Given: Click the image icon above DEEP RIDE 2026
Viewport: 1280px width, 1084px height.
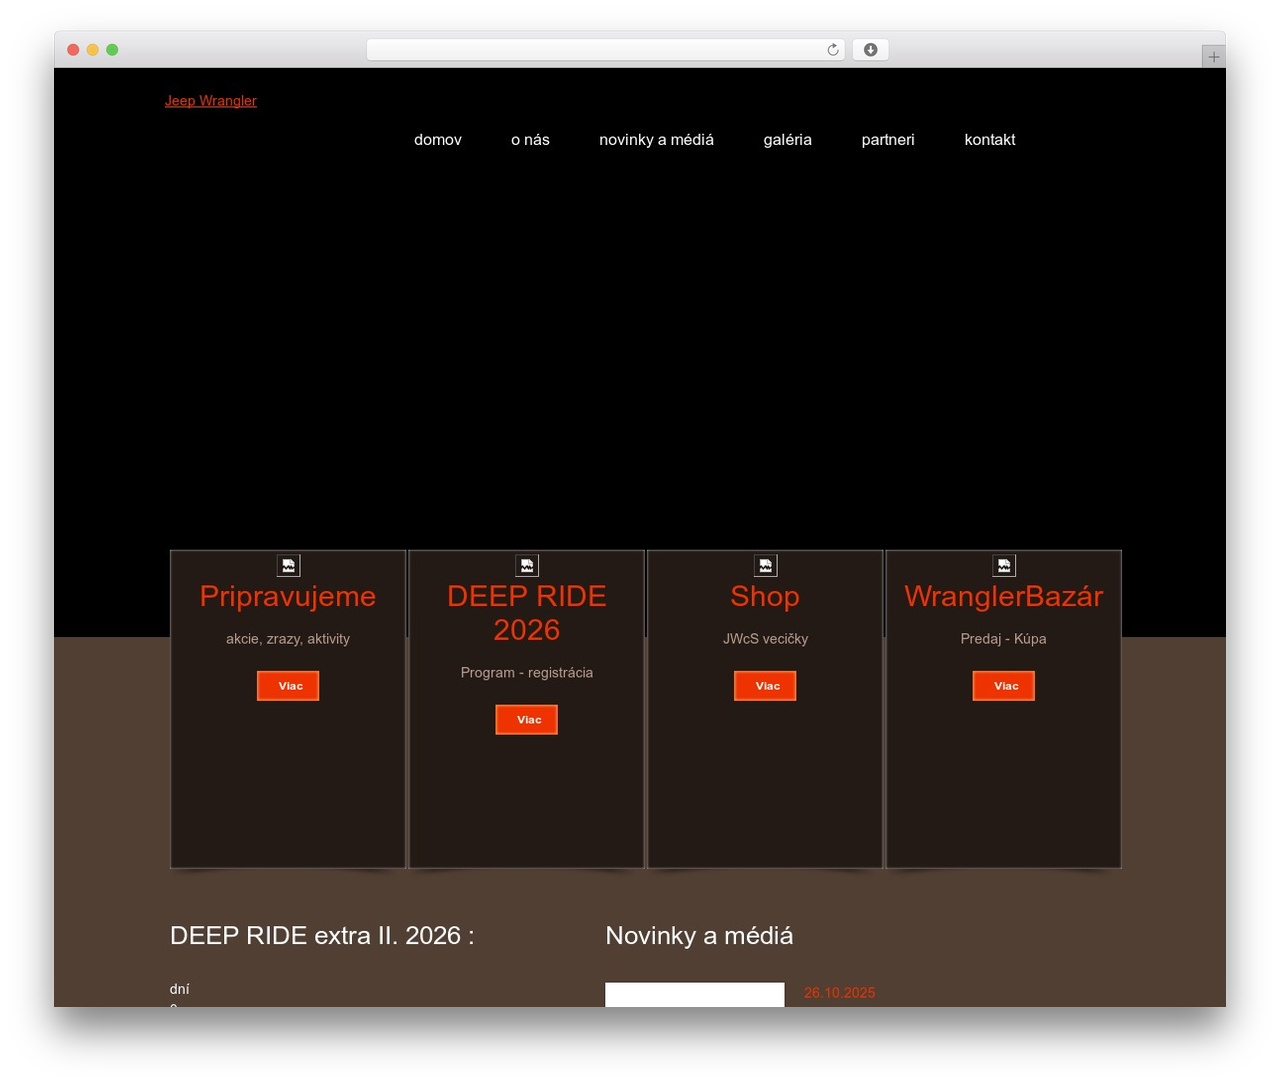Looking at the screenshot, I should (527, 566).
